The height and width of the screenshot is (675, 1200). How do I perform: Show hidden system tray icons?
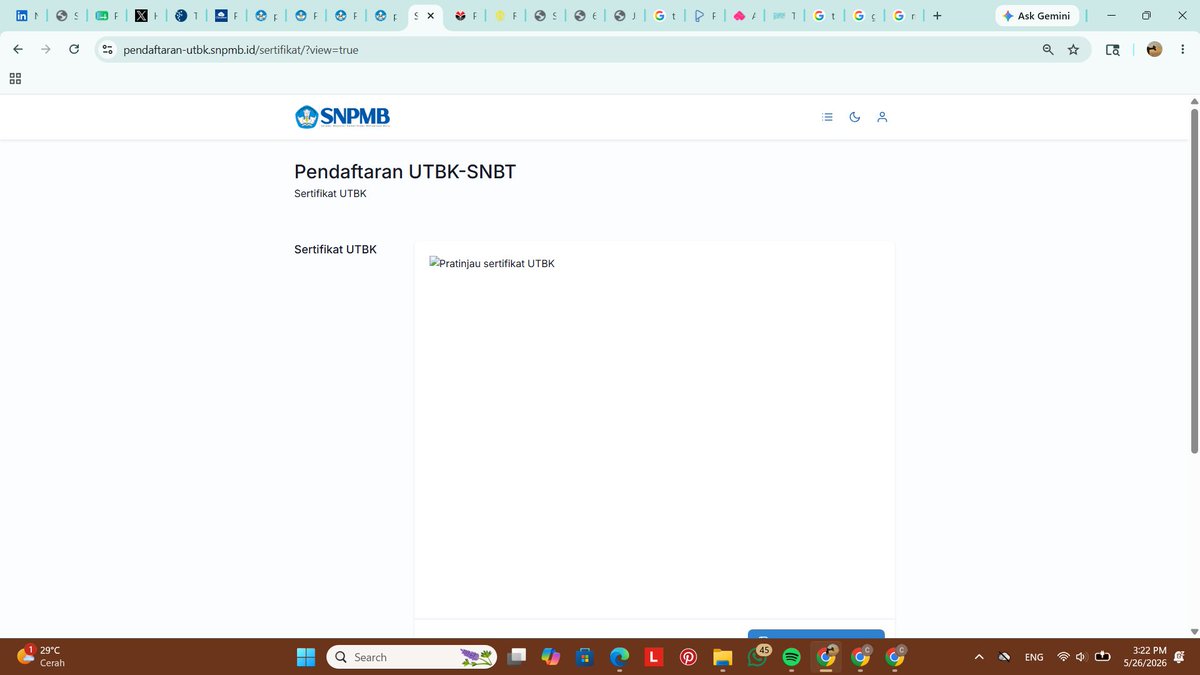pyautogui.click(x=979, y=657)
